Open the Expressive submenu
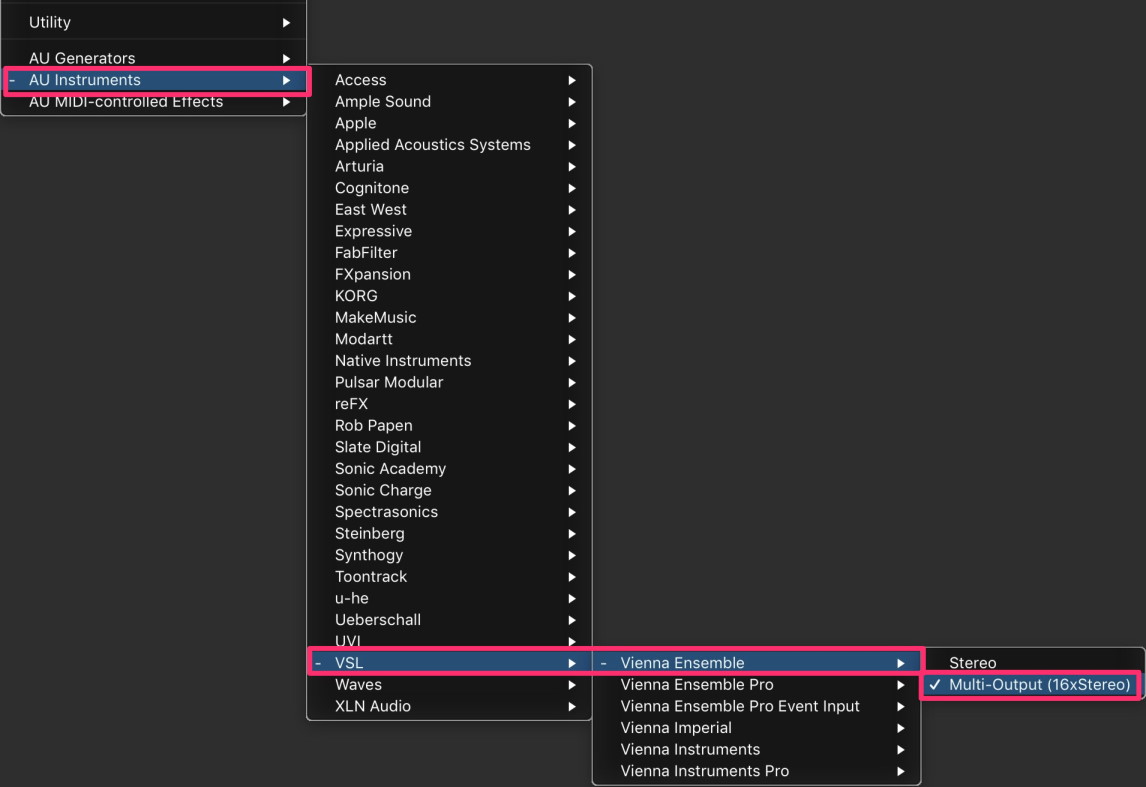Screen dimensions: 1146x787 click(x=449, y=231)
